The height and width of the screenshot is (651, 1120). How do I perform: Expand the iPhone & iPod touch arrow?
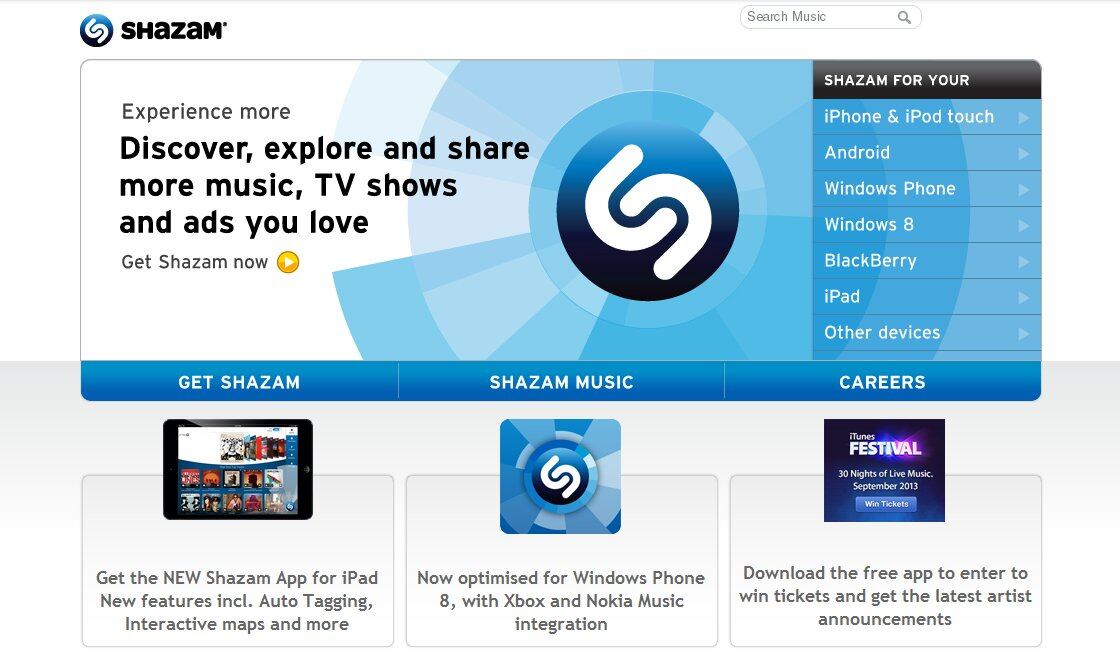pos(1024,117)
